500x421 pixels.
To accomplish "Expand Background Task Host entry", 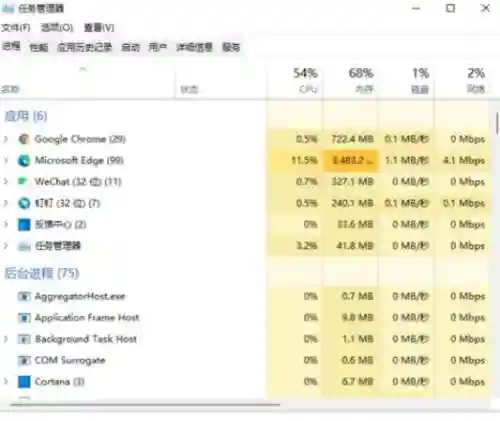I will click(6, 339).
